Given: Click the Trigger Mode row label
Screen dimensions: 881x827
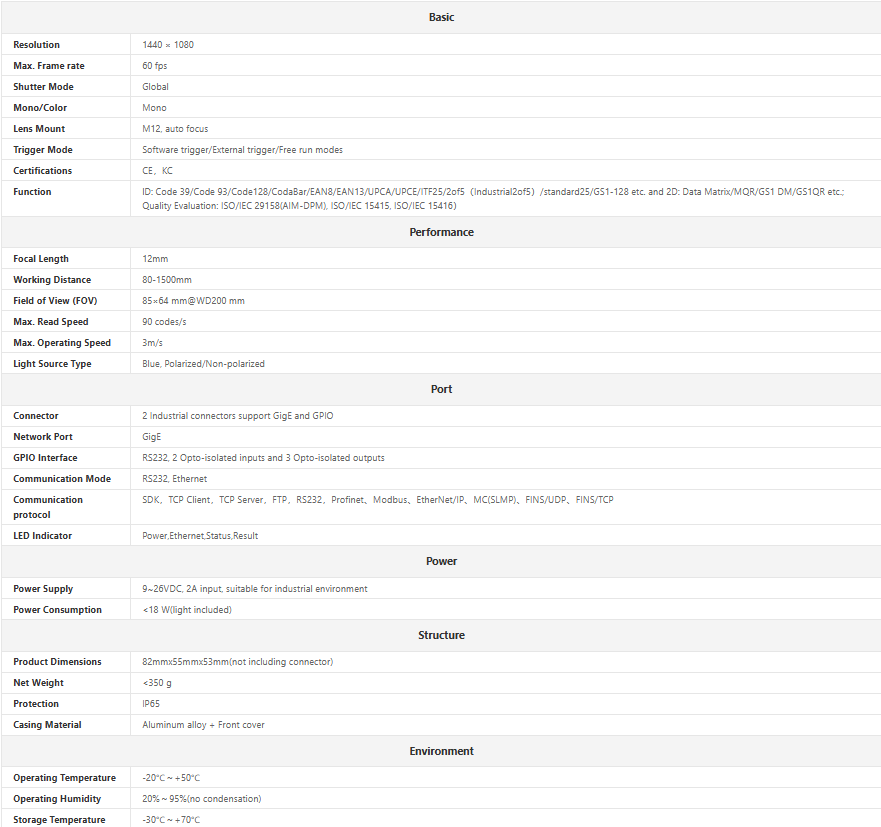Looking at the screenshot, I should click(x=43, y=150).
